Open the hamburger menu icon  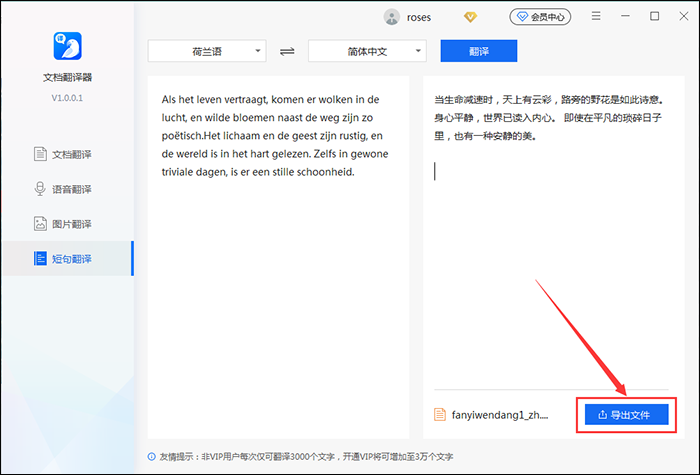[x=596, y=16]
